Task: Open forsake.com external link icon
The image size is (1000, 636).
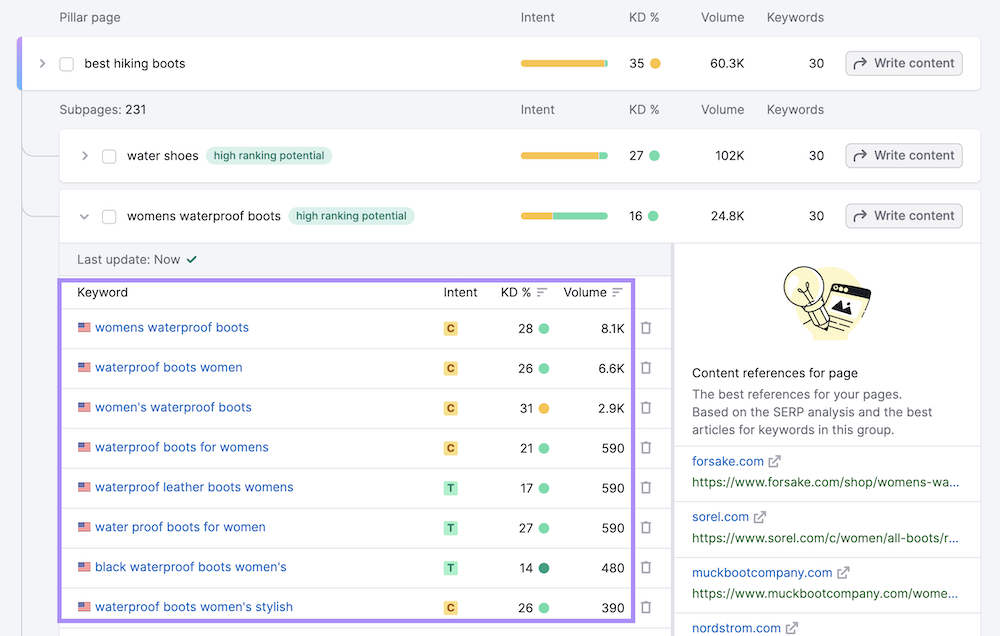Action: (774, 461)
